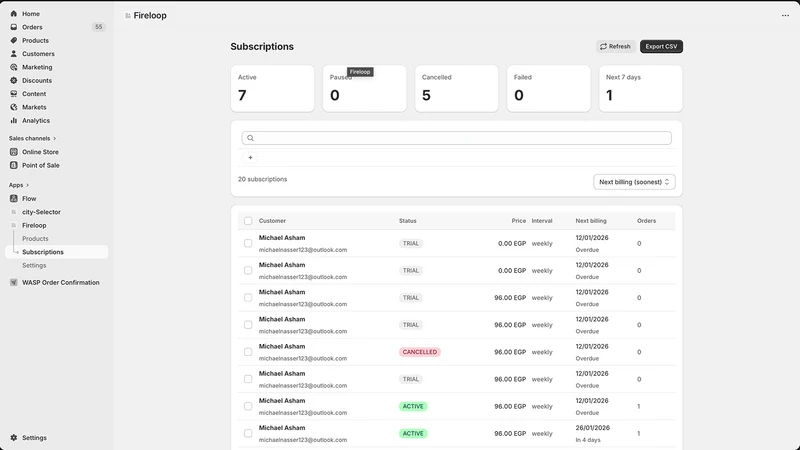The width and height of the screenshot is (800, 450).
Task: Select the ACTIVE Overdue subscription checkbox
Action: click(248, 406)
